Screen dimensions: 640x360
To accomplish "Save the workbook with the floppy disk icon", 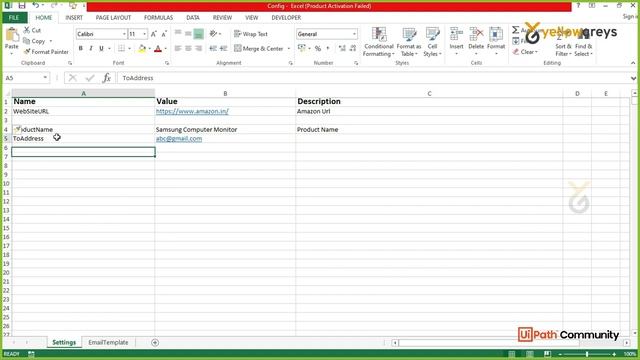I will pyautogui.click(x=22, y=6).
